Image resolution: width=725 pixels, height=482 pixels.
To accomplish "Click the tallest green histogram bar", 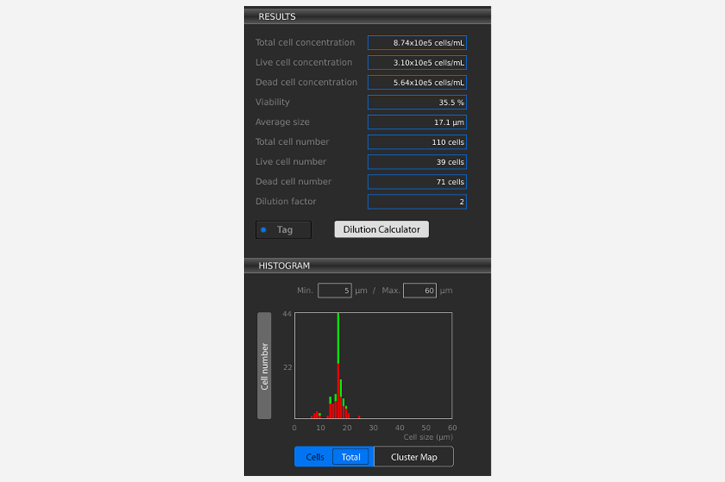I will [x=338, y=338].
